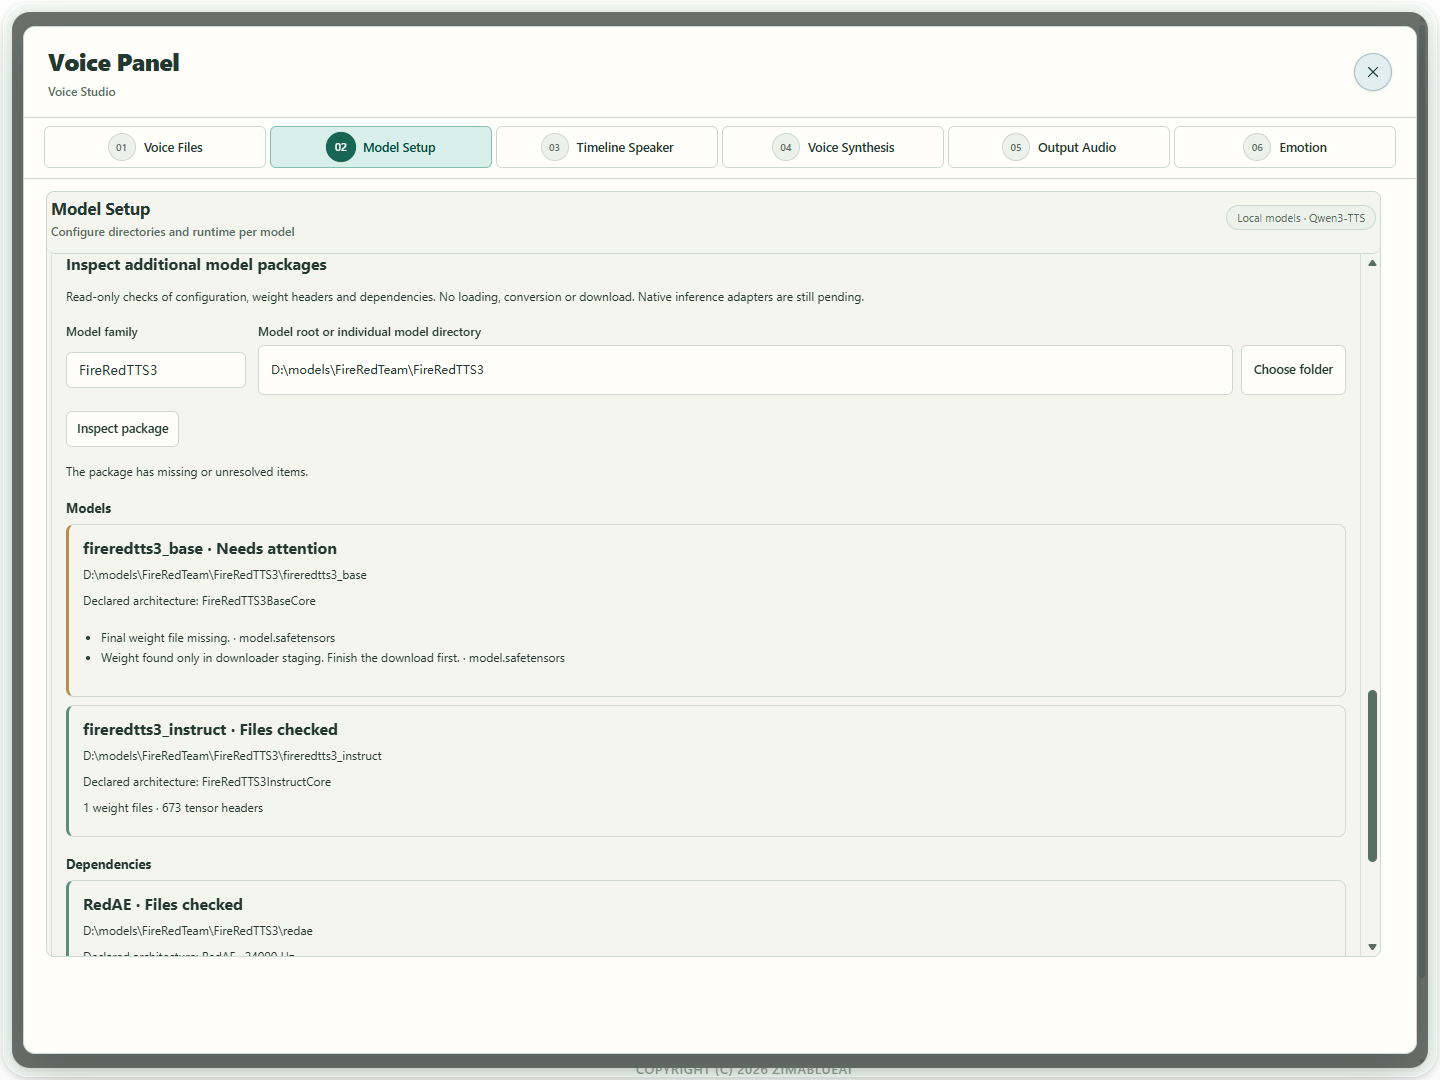Click the scroll down arrow of the panel
1440x1080 pixels.
pos(1372,946)
